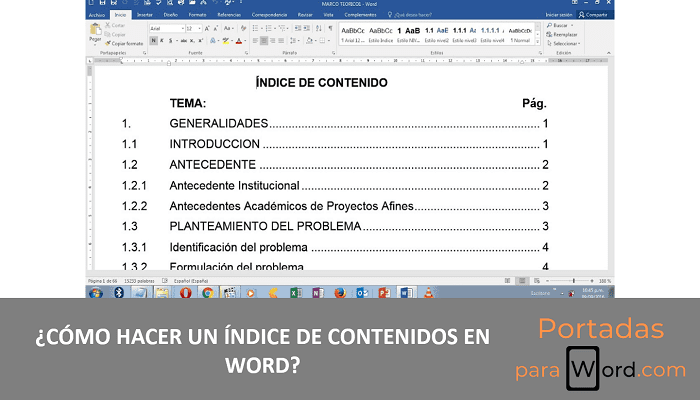Image resolution: width=700 pixels, height=400 pixels.
Task: Click the Cortar scissors command
Action: (115, 25)
